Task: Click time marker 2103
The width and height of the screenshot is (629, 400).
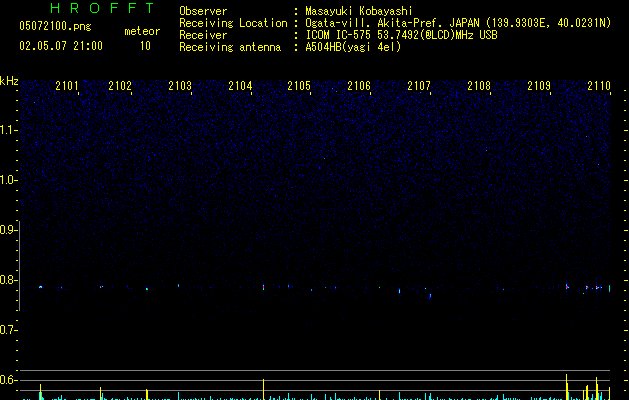Action: pos(180,86)
